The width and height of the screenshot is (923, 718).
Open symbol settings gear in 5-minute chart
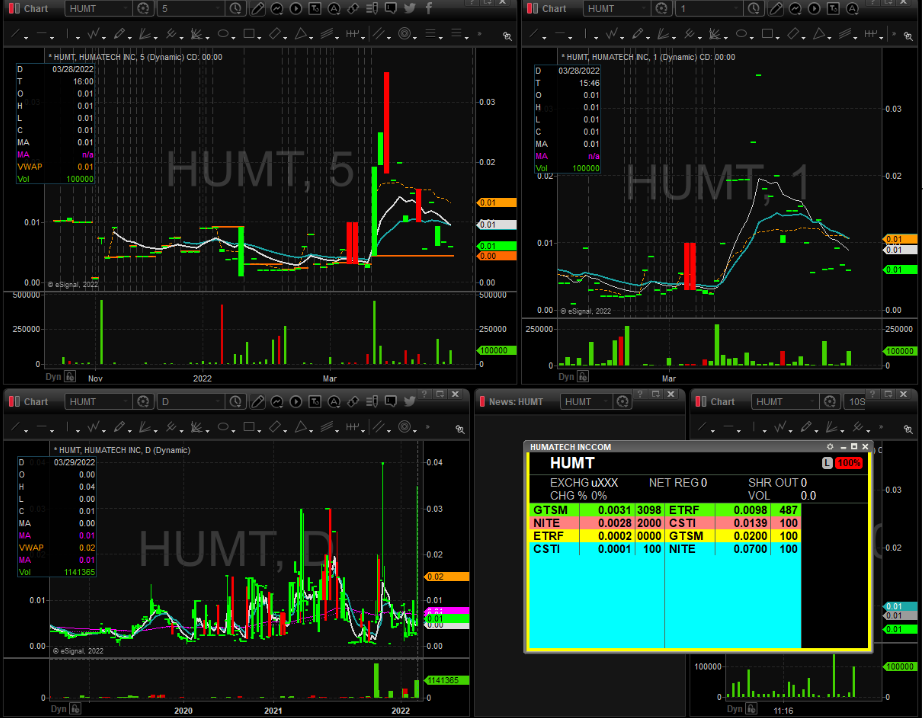[x=142, y=8]
